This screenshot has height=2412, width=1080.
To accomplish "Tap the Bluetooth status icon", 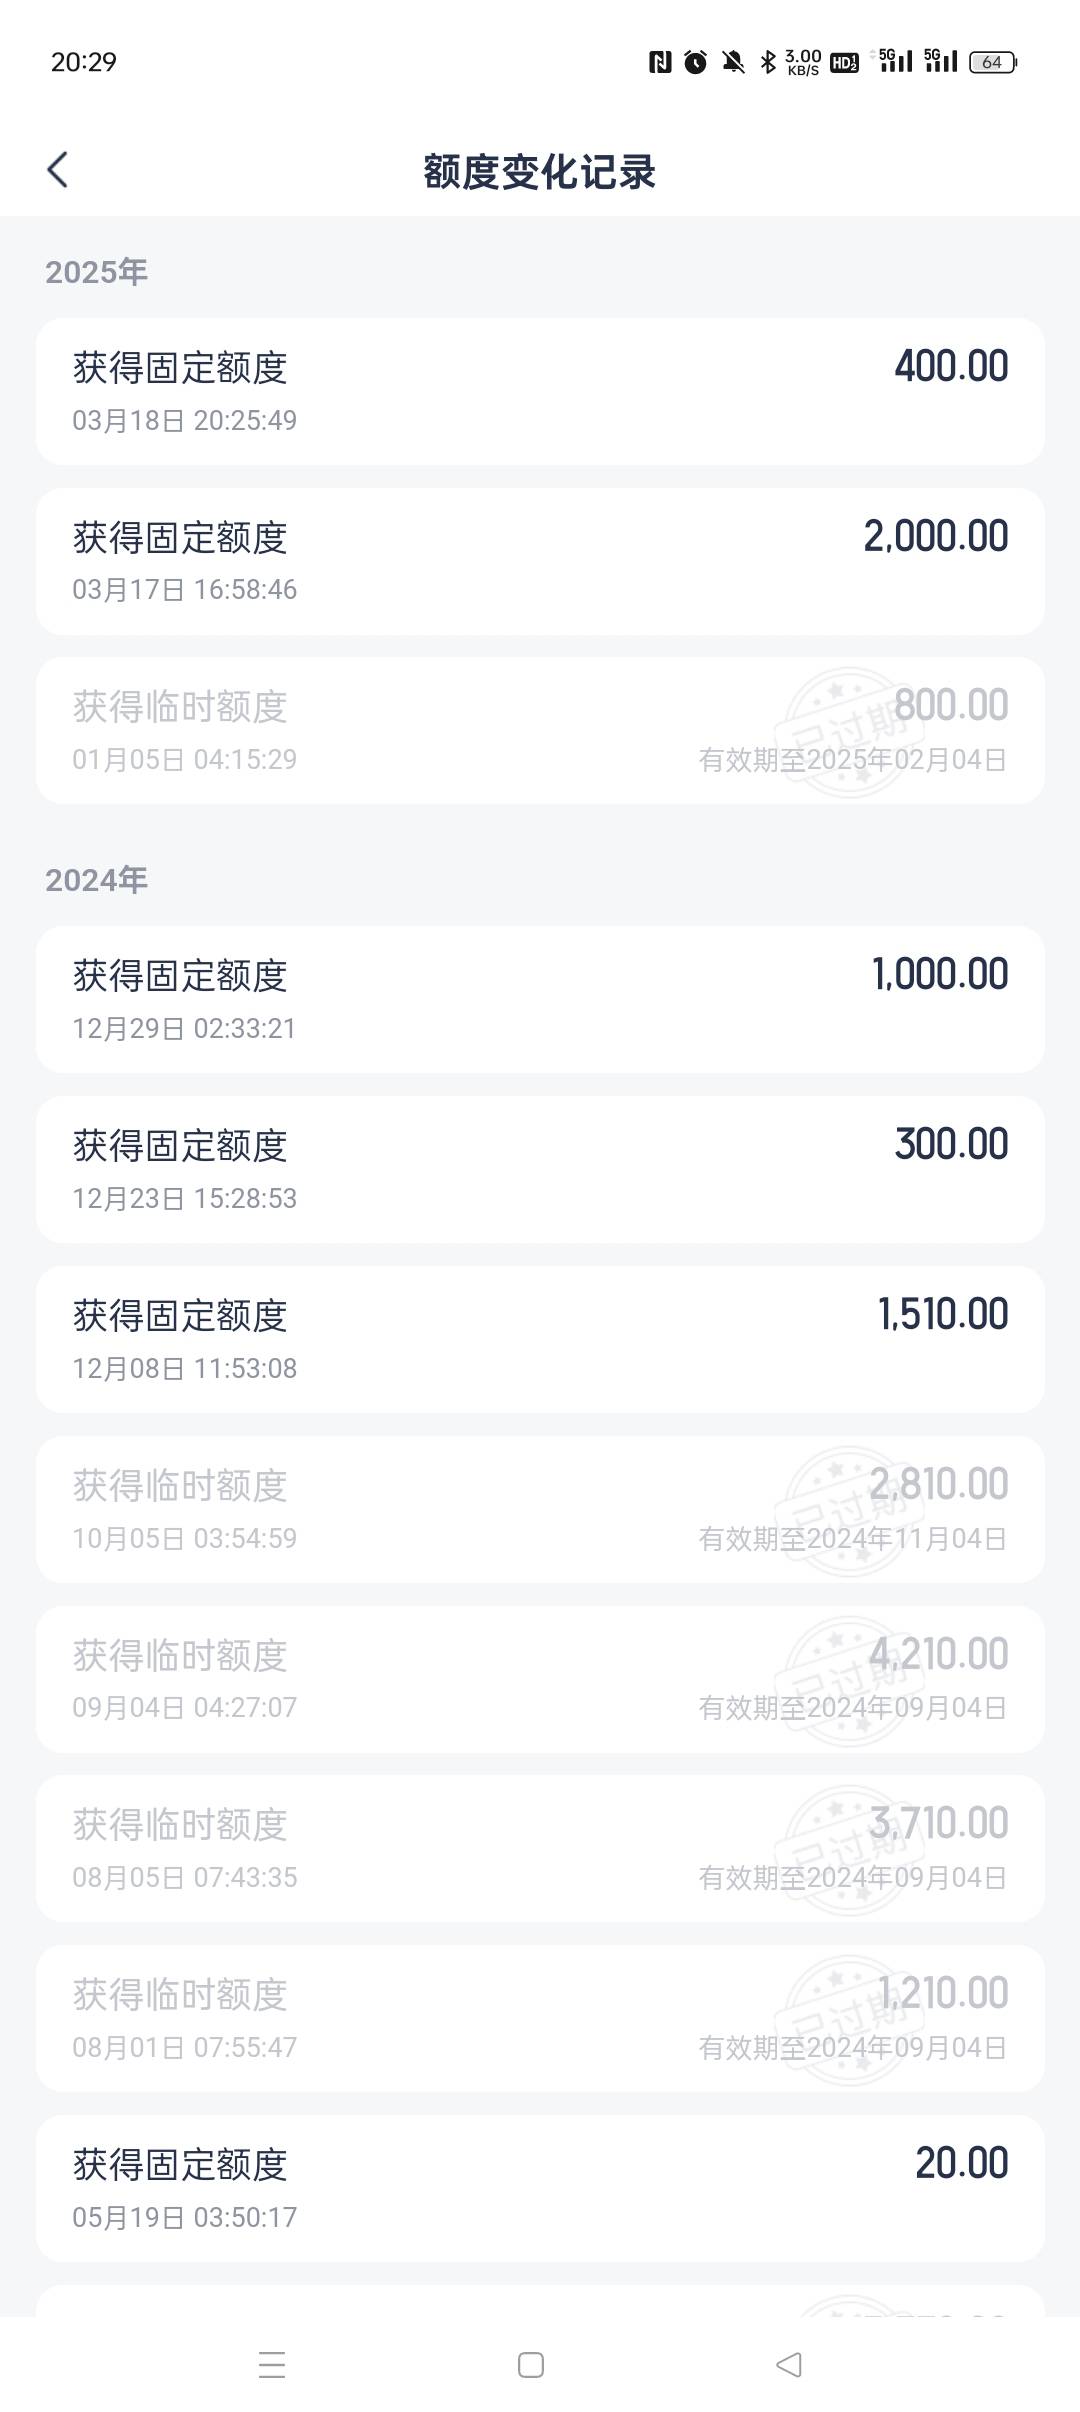I will coord(767,62).
